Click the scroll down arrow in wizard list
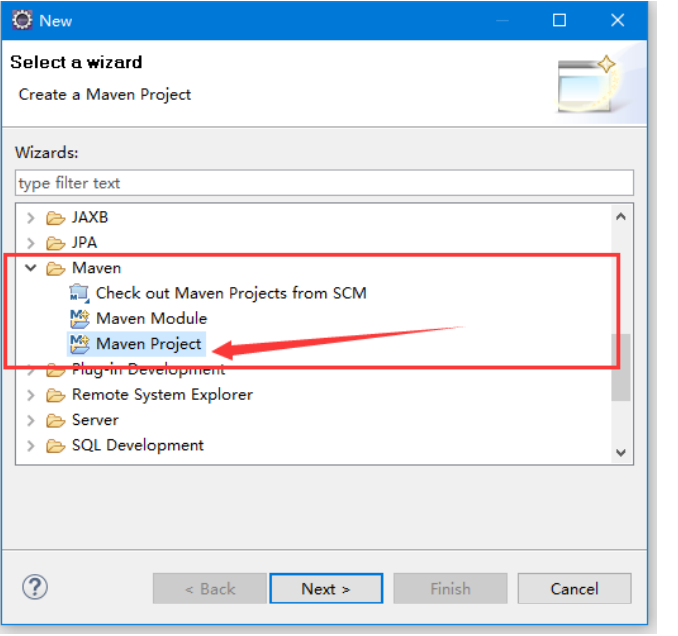The height and width of the screenshot is (636, 678). pyautogui.click(x=621, y=453)
